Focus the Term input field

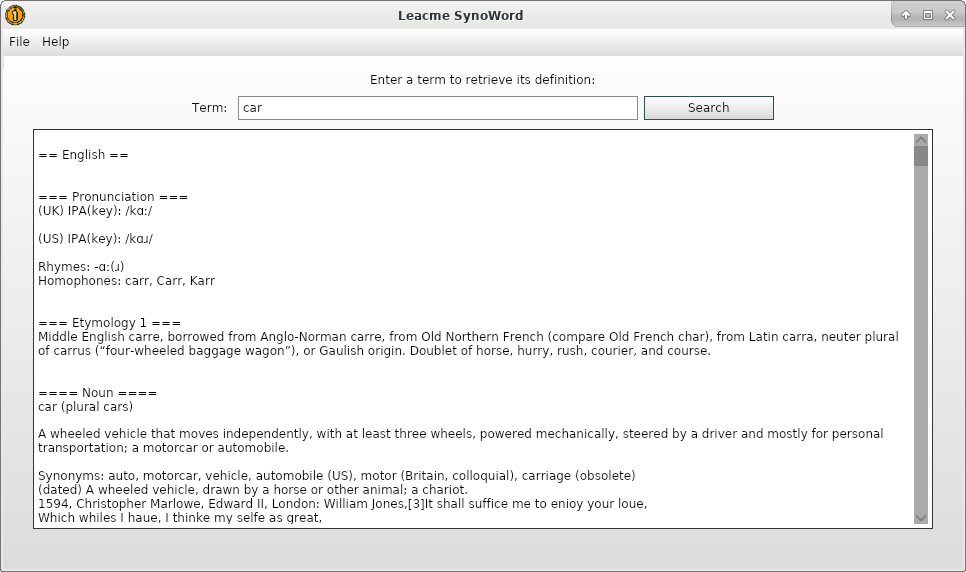pyautogui.click(x=437, y=108)
